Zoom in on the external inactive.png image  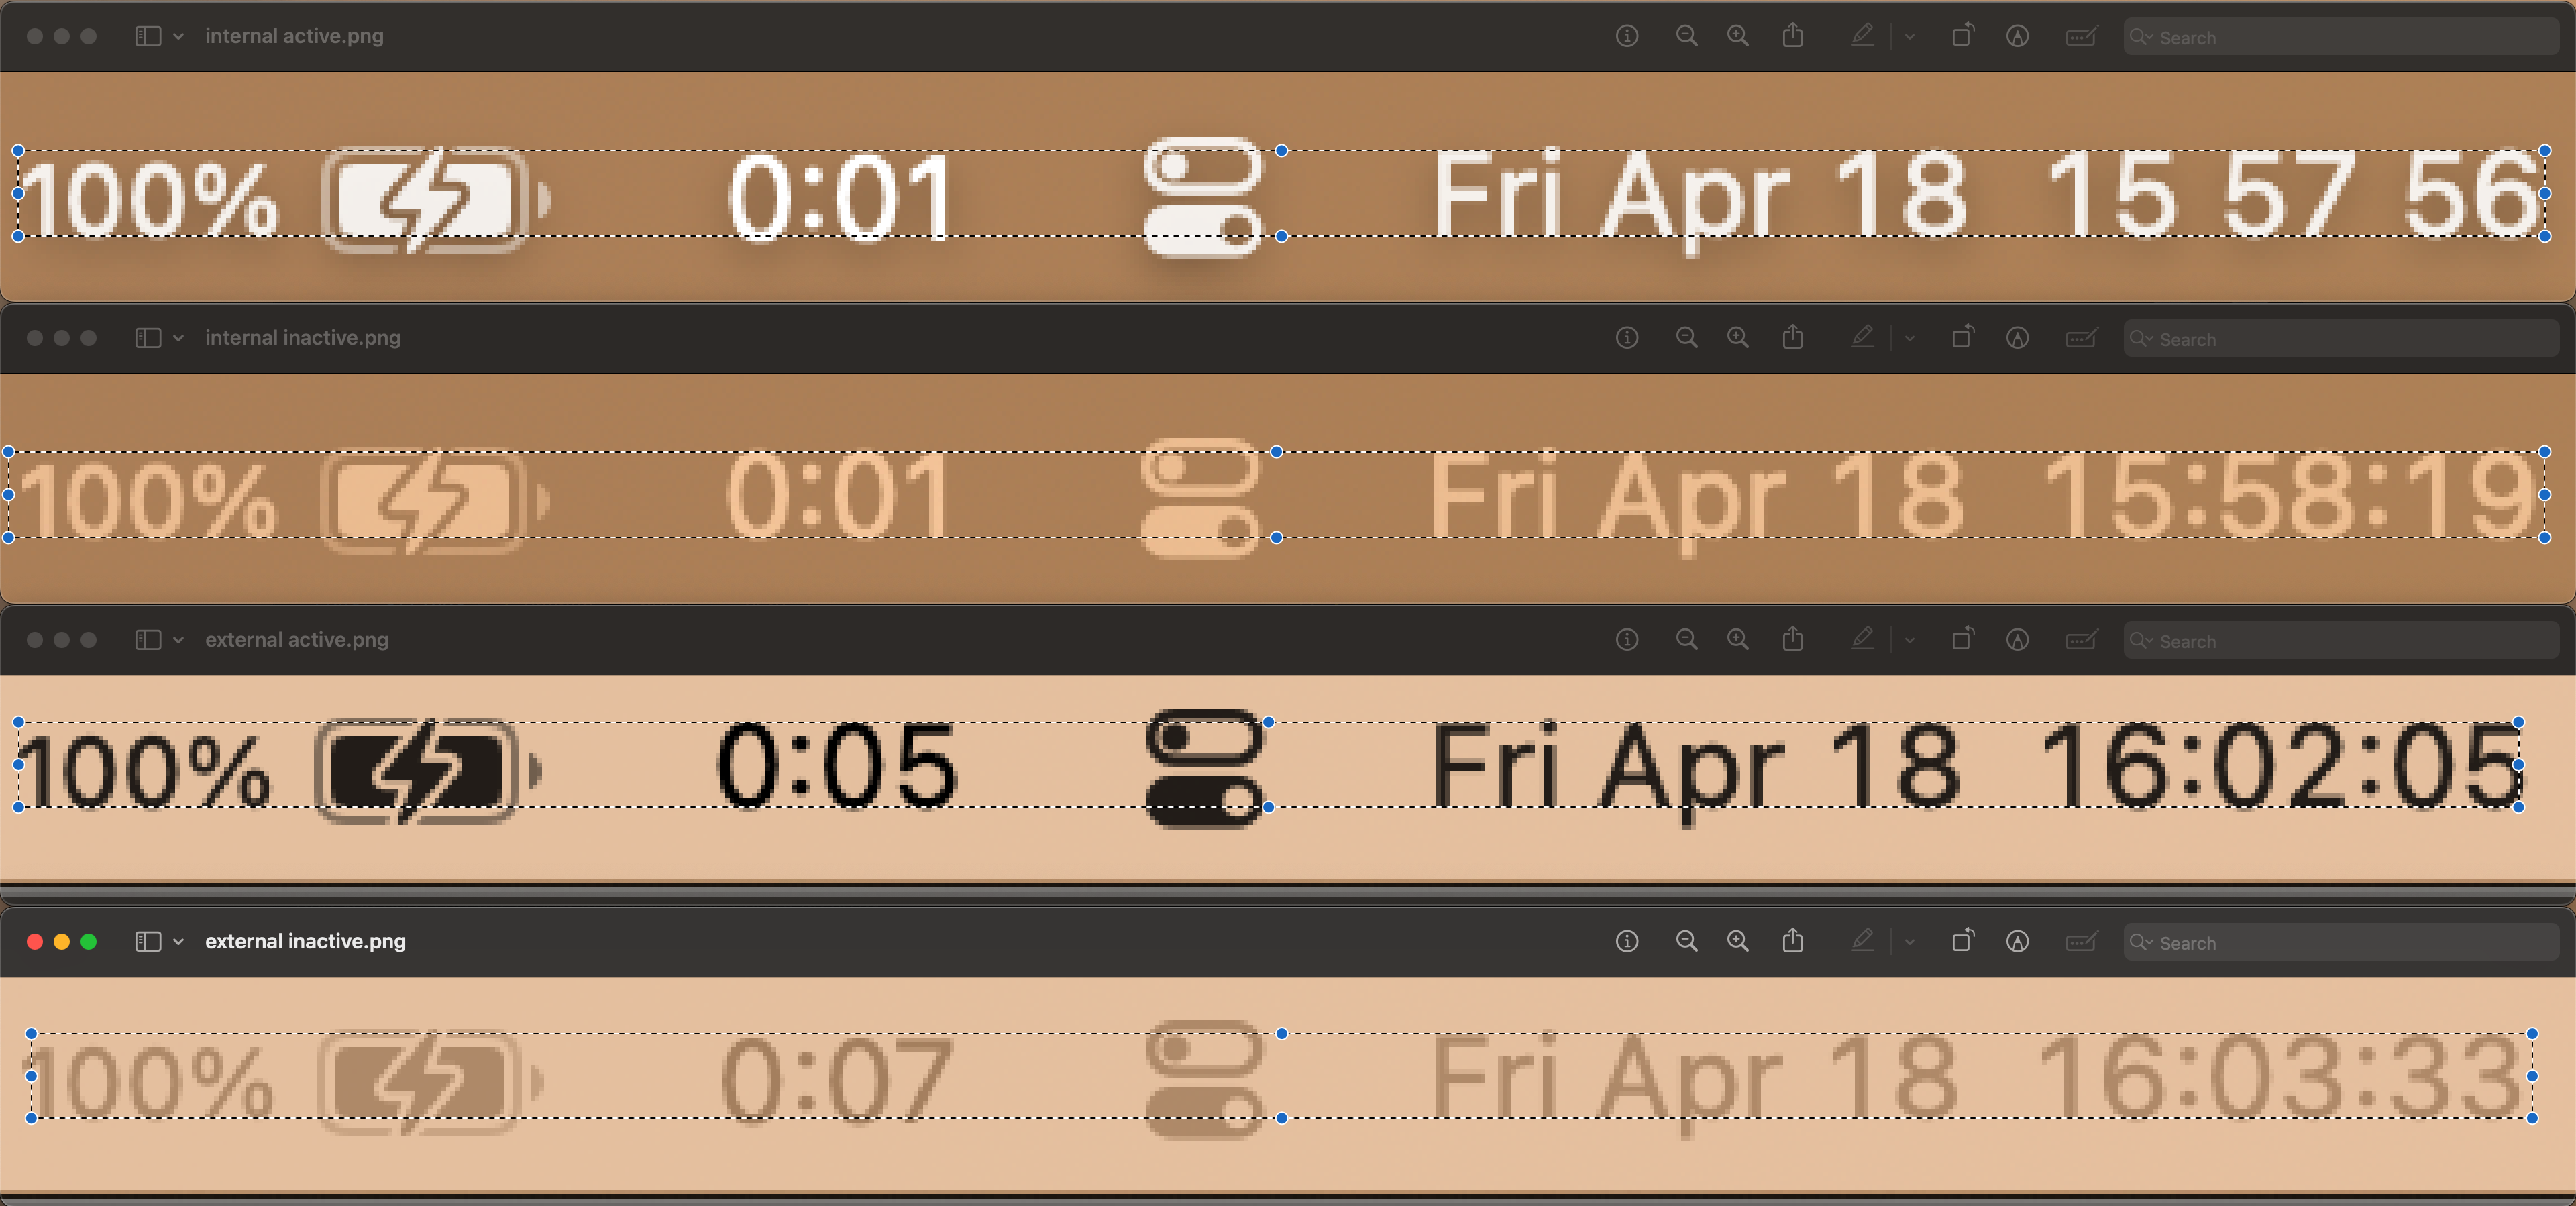pos(1738,941)
